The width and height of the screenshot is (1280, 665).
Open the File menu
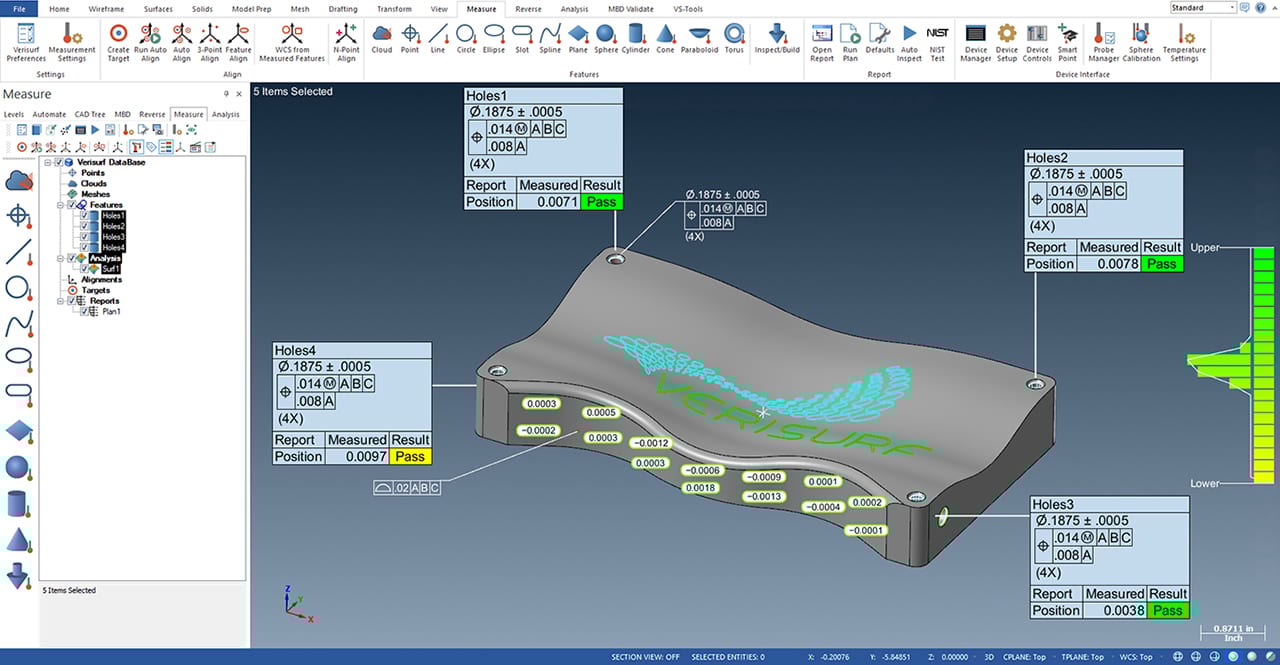coord(18,8)
